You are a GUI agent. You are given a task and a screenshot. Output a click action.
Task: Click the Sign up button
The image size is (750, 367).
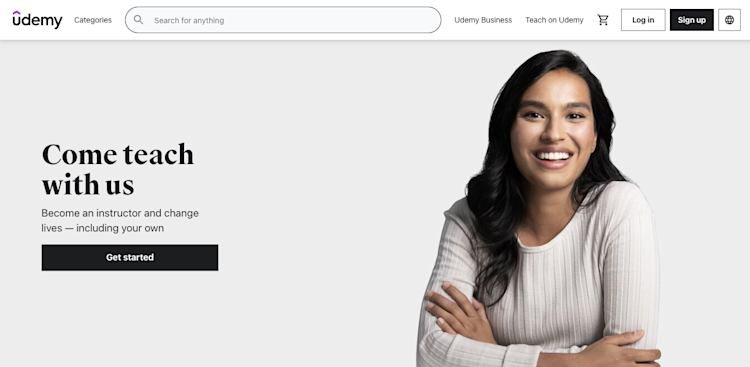click(692, 20)
